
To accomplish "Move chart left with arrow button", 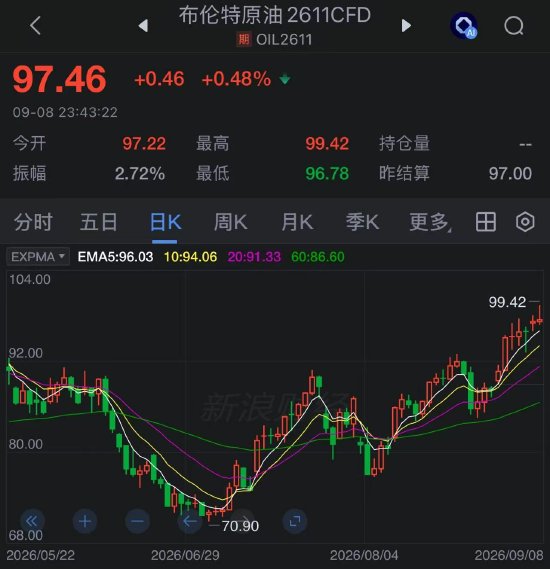I will tap(190, 521).
